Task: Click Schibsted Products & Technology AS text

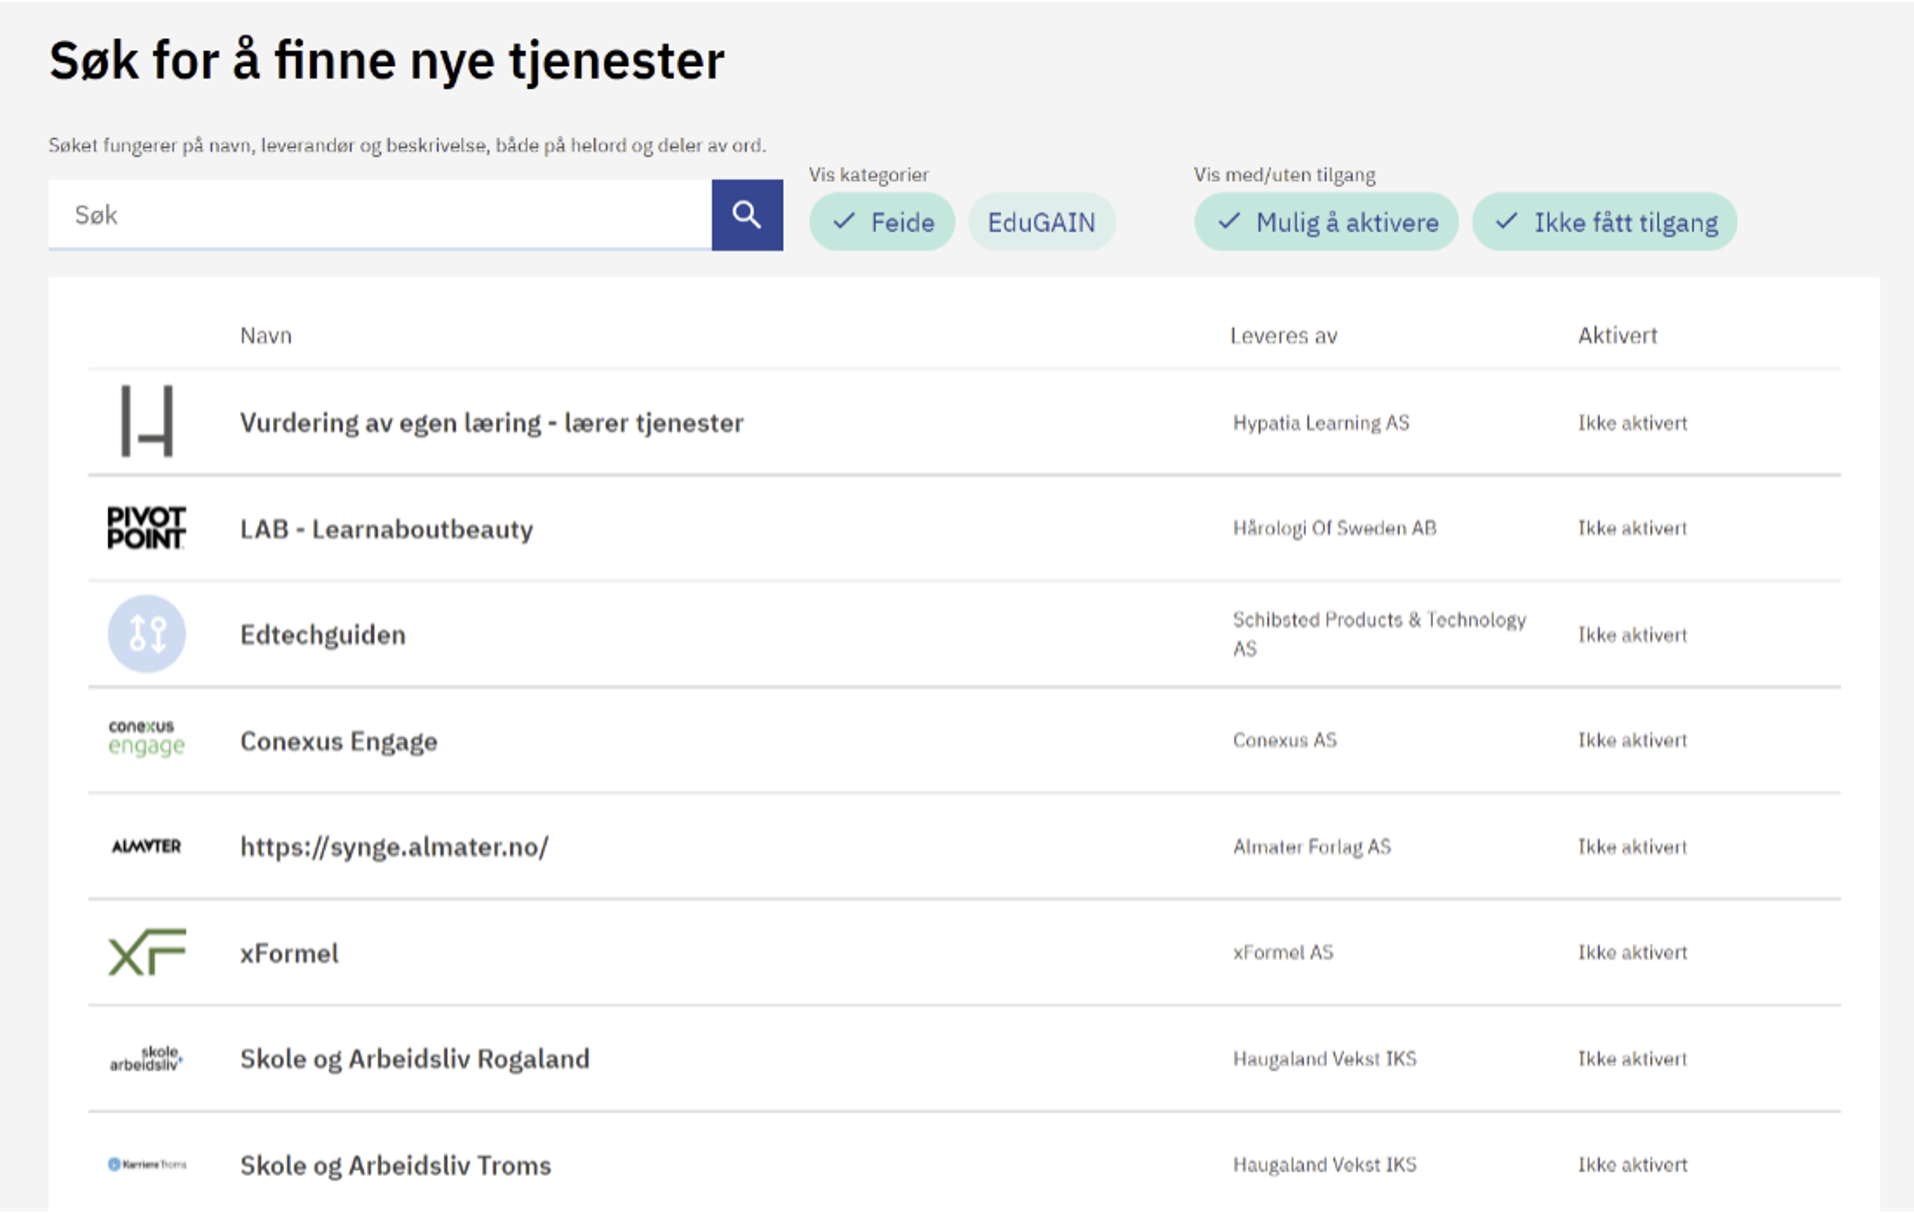Action: coord(1379,634)
